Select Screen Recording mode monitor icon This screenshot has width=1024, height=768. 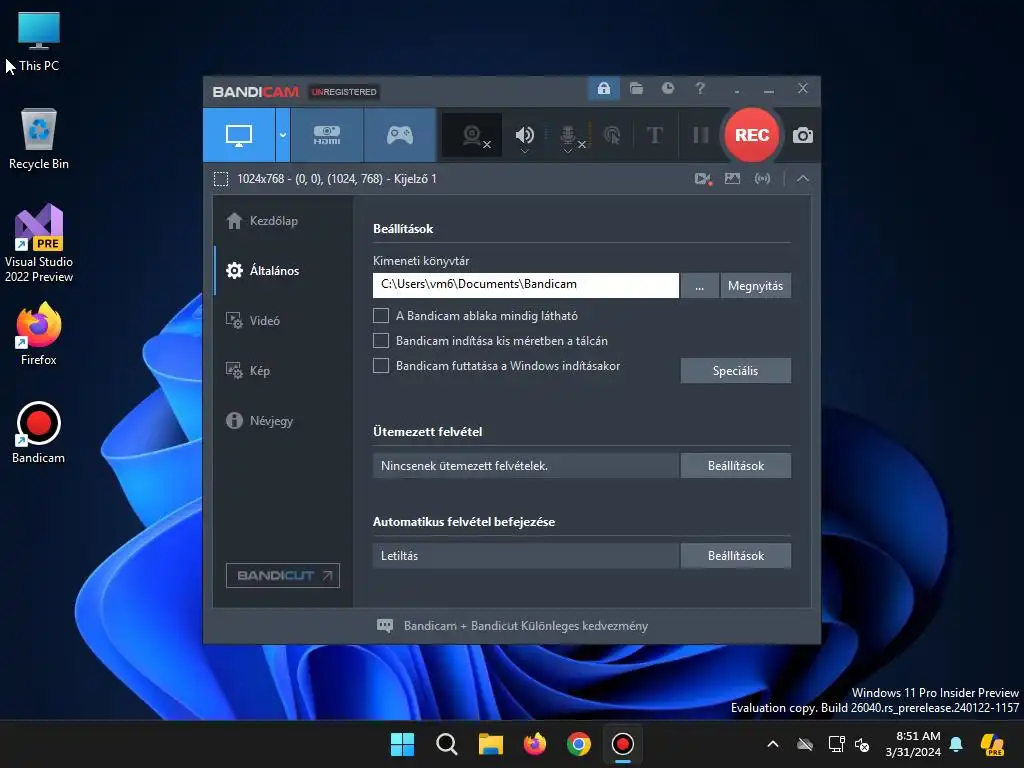[239, 135]
